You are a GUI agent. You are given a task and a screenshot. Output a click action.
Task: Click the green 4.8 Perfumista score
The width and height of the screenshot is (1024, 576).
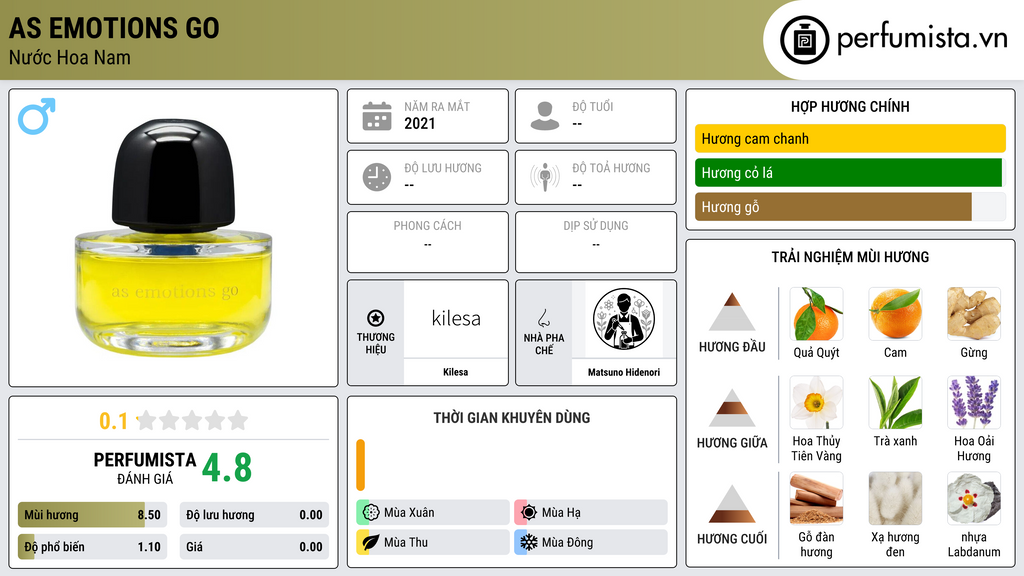click(x=227, y=468)
